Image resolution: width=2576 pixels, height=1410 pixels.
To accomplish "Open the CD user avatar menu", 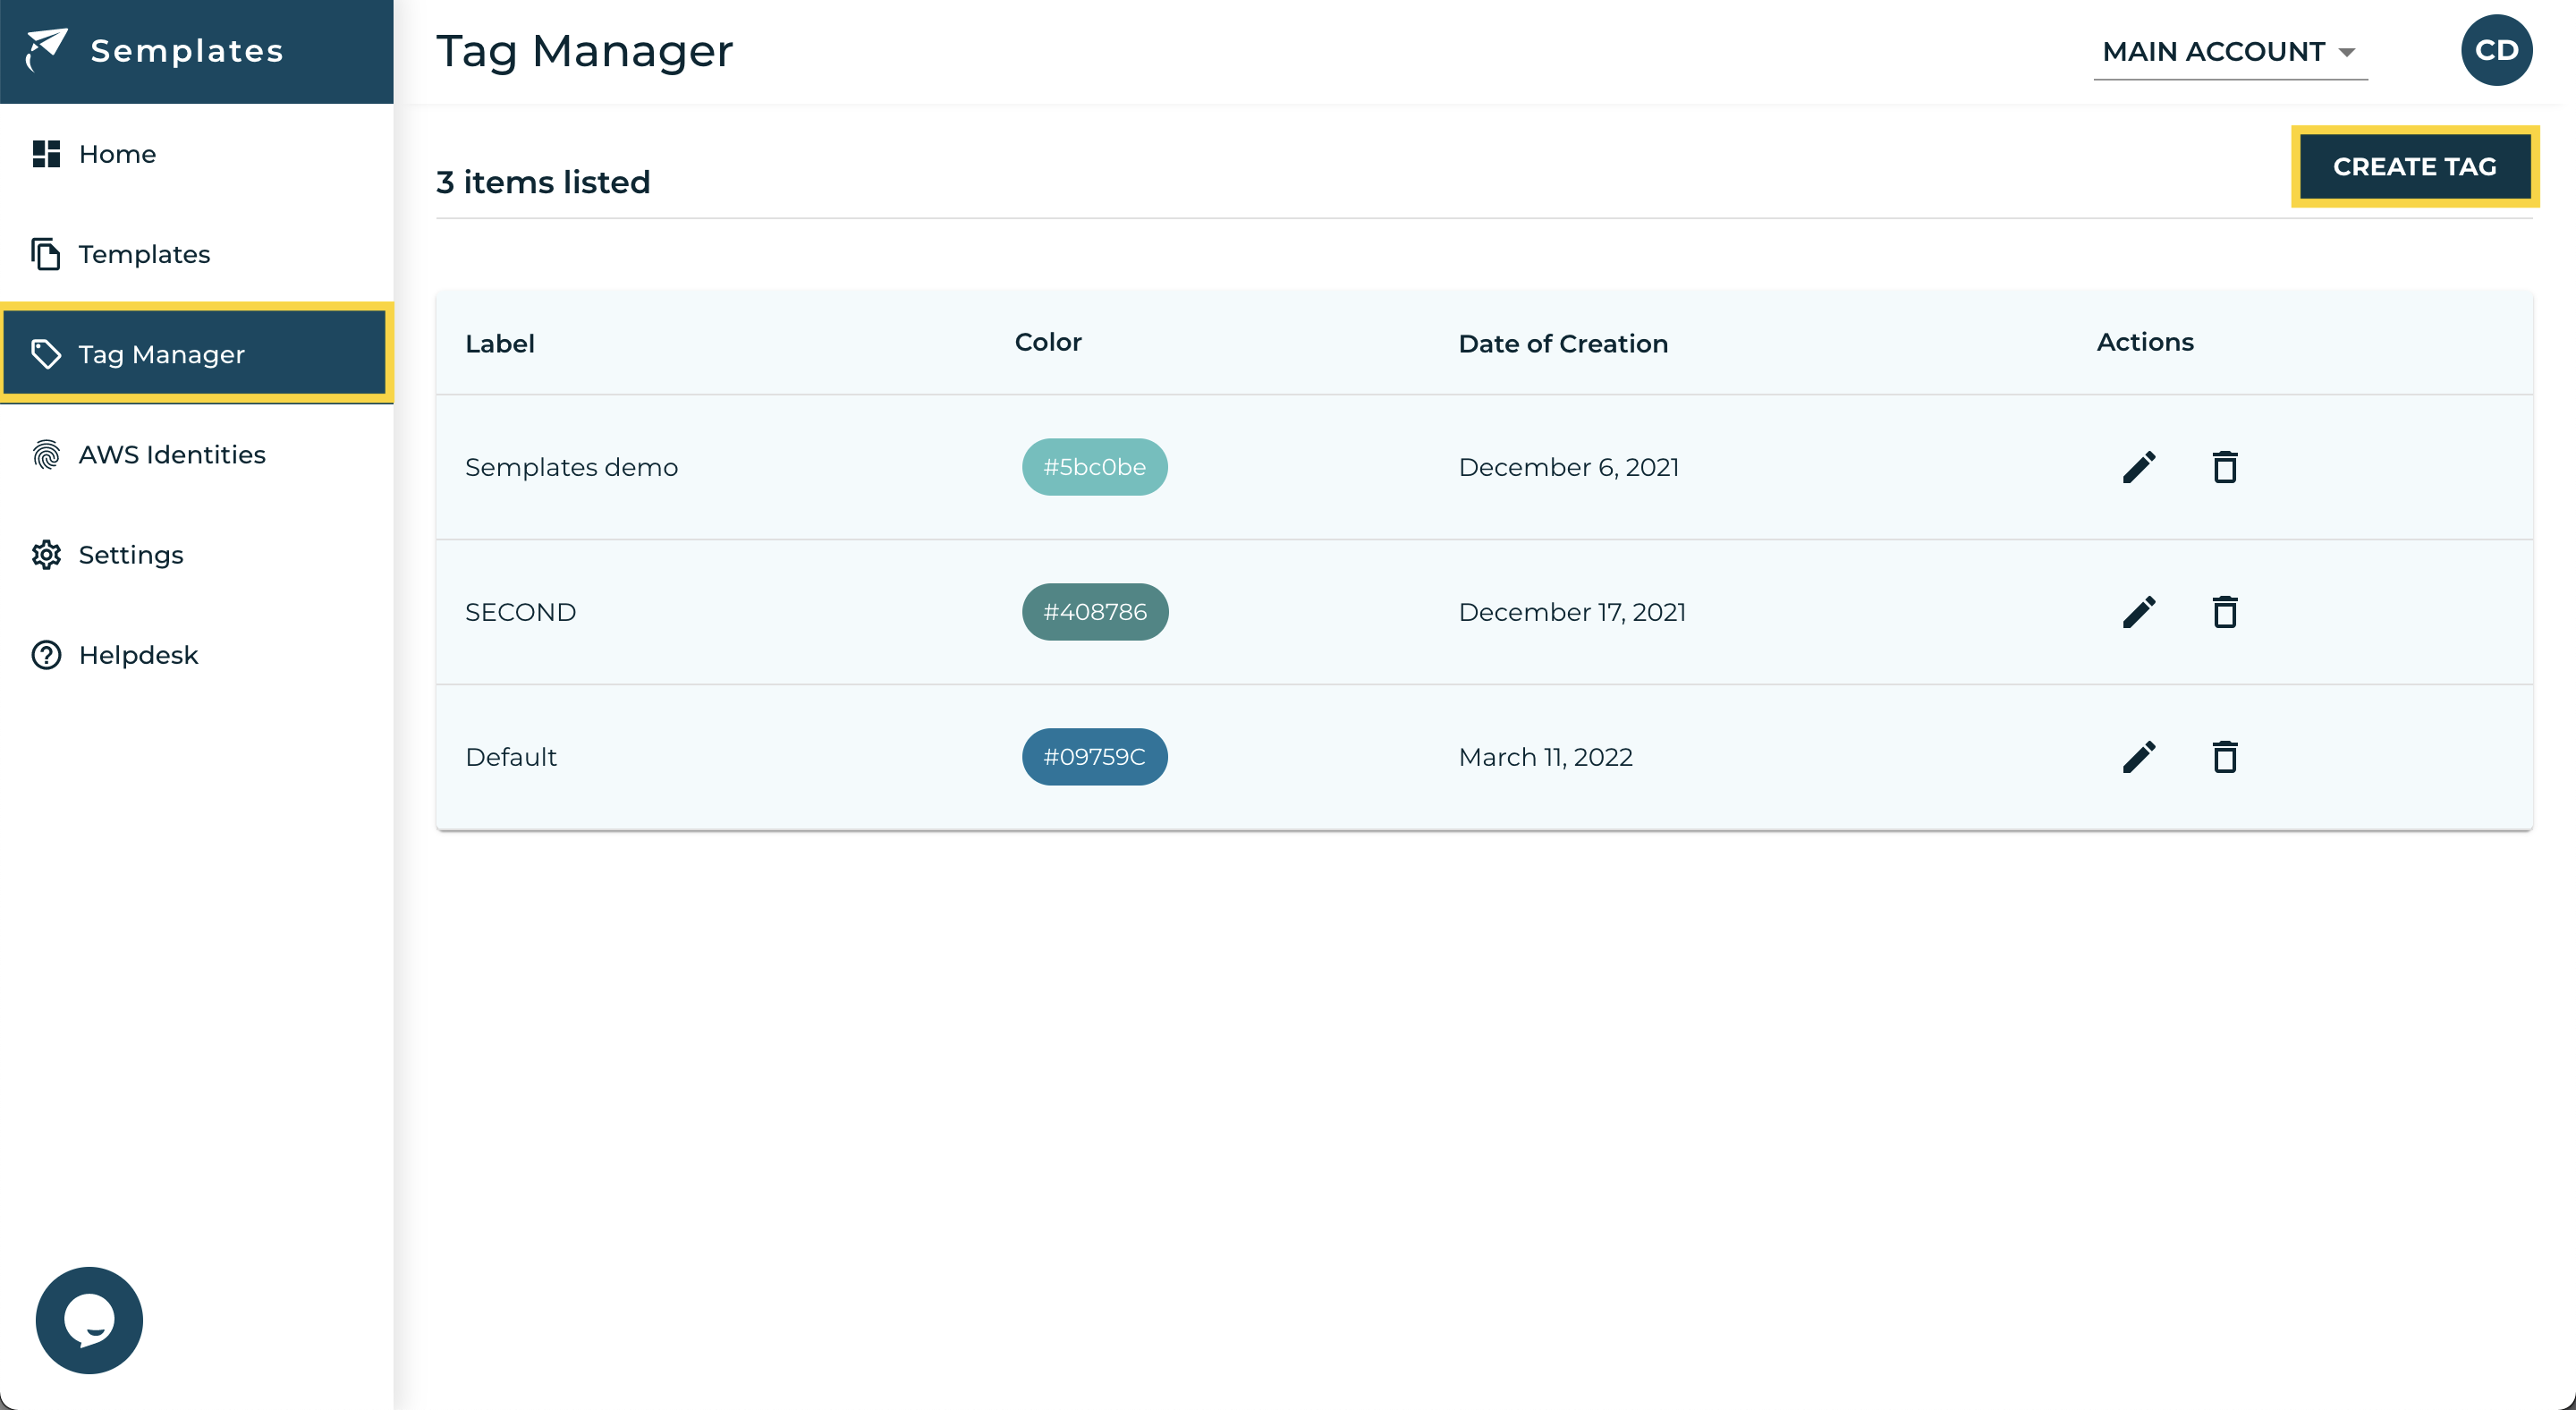I will point(2496,50).
